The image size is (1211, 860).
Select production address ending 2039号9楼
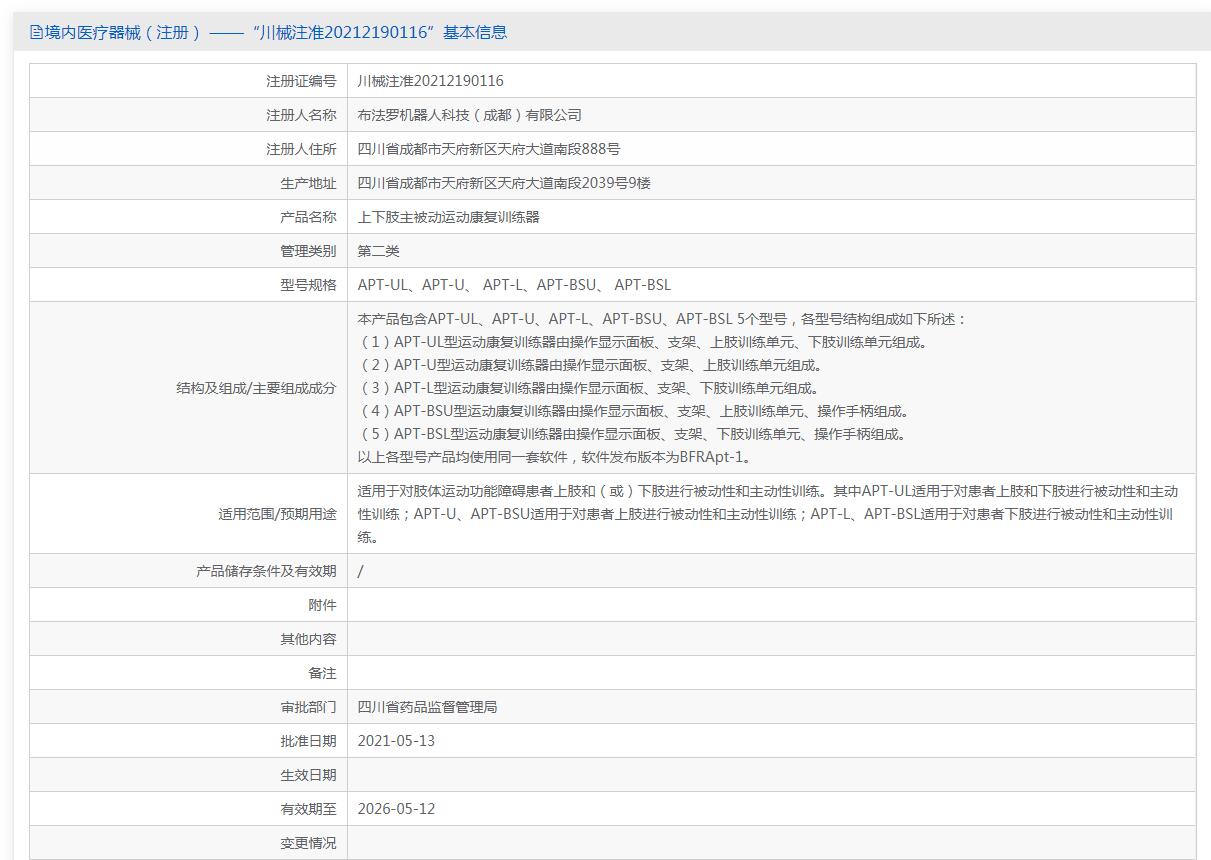pos(505,183)
